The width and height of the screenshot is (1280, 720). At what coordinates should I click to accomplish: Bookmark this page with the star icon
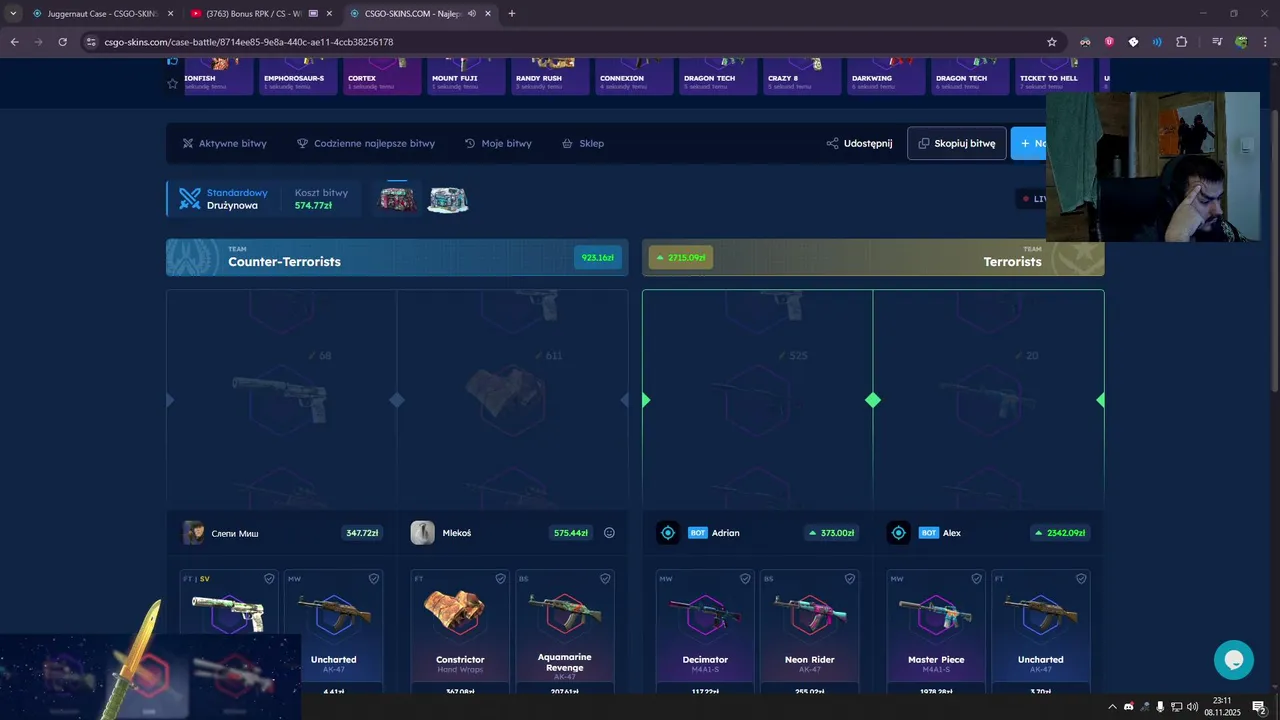coord(1052,42)
